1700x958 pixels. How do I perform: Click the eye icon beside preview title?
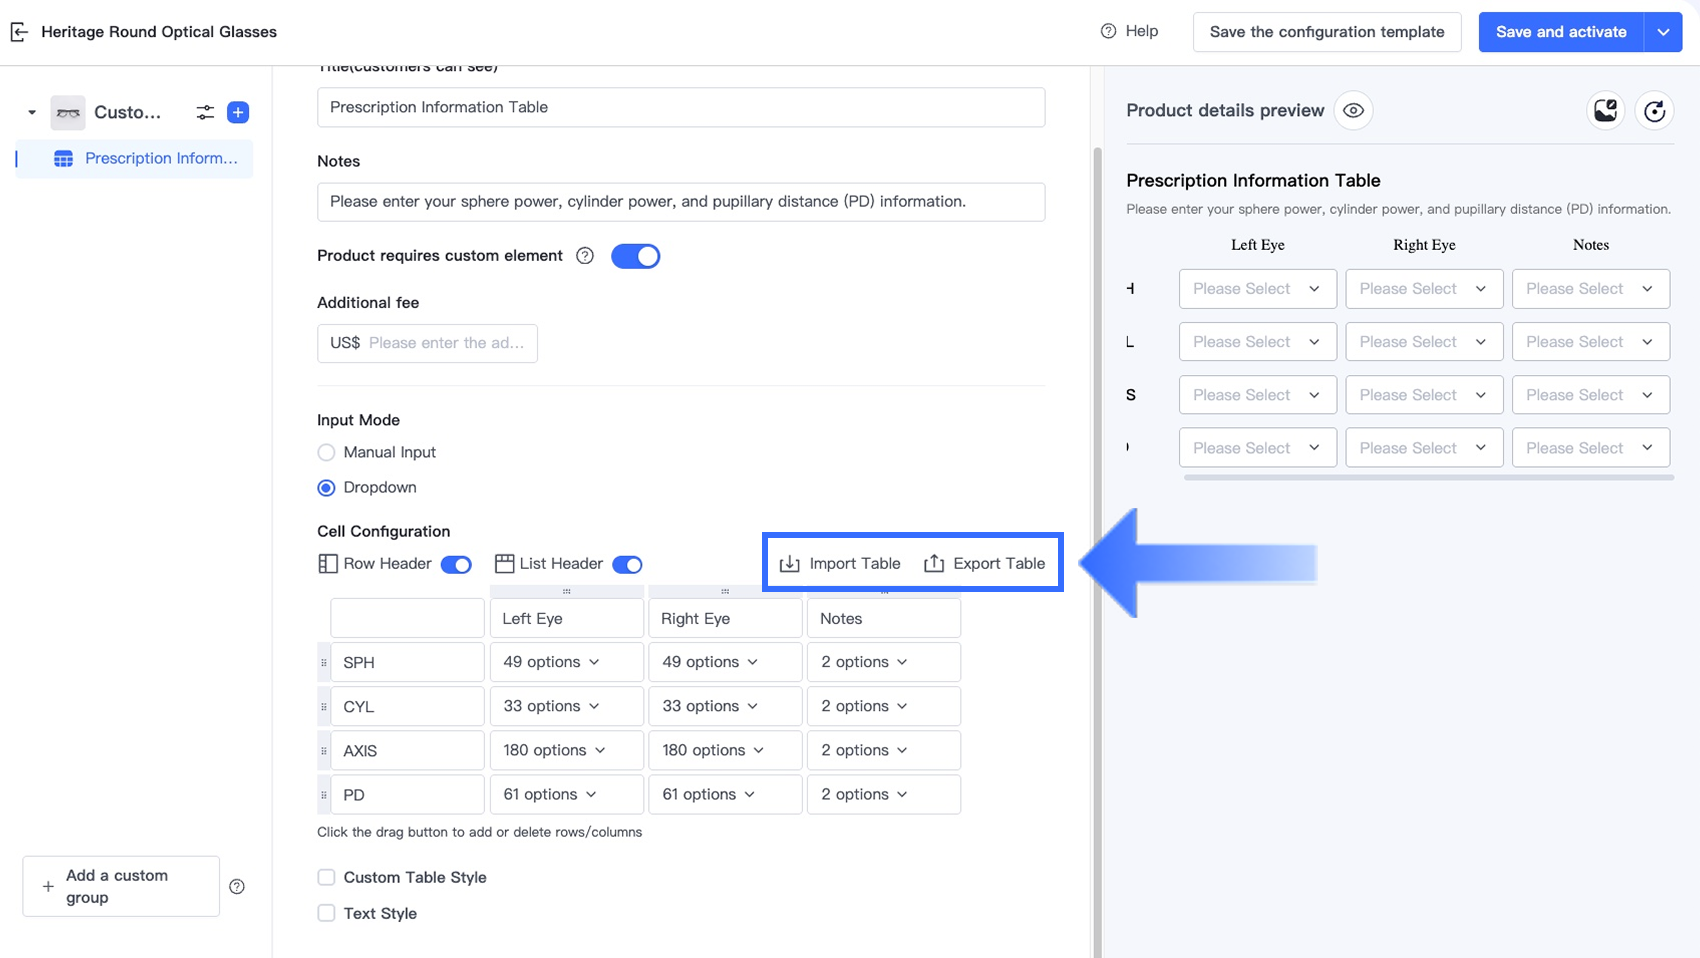tap(1353, 111)
